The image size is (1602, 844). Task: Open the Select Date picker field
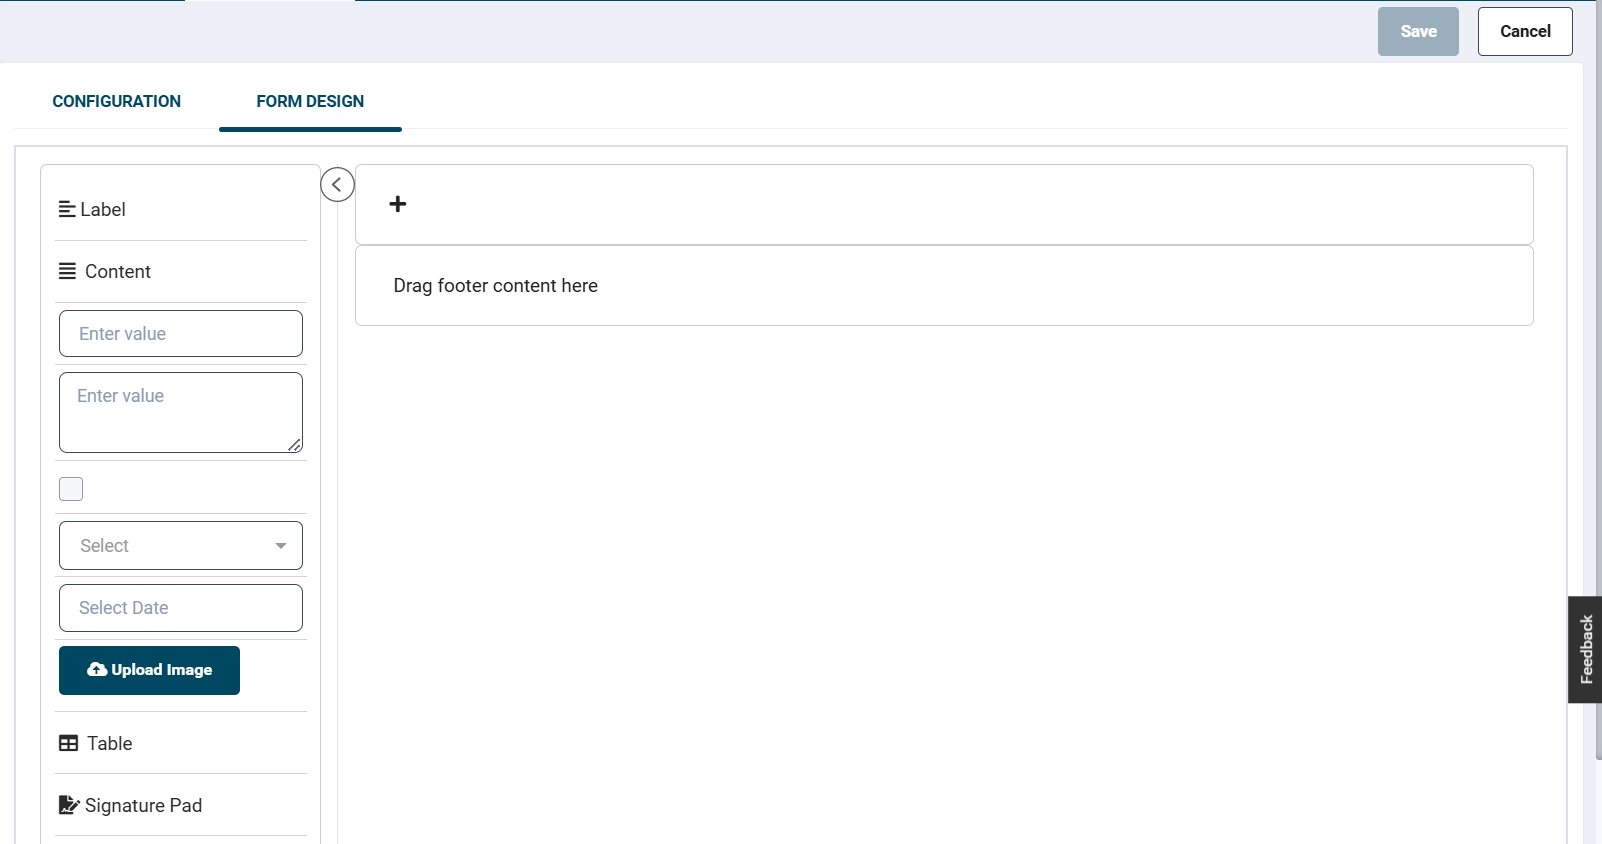(181, 608)
